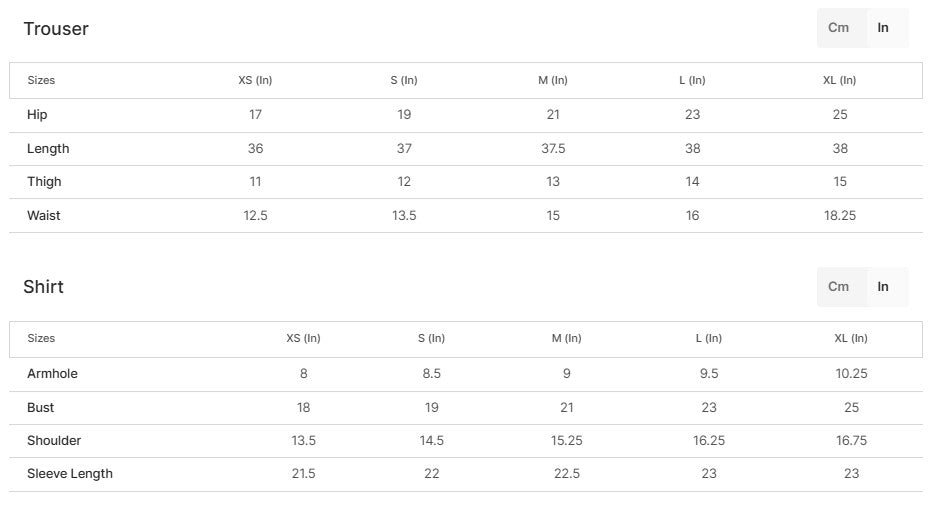
Task: Select In units for Trouser chart
Action: click(x=883, y=28)
